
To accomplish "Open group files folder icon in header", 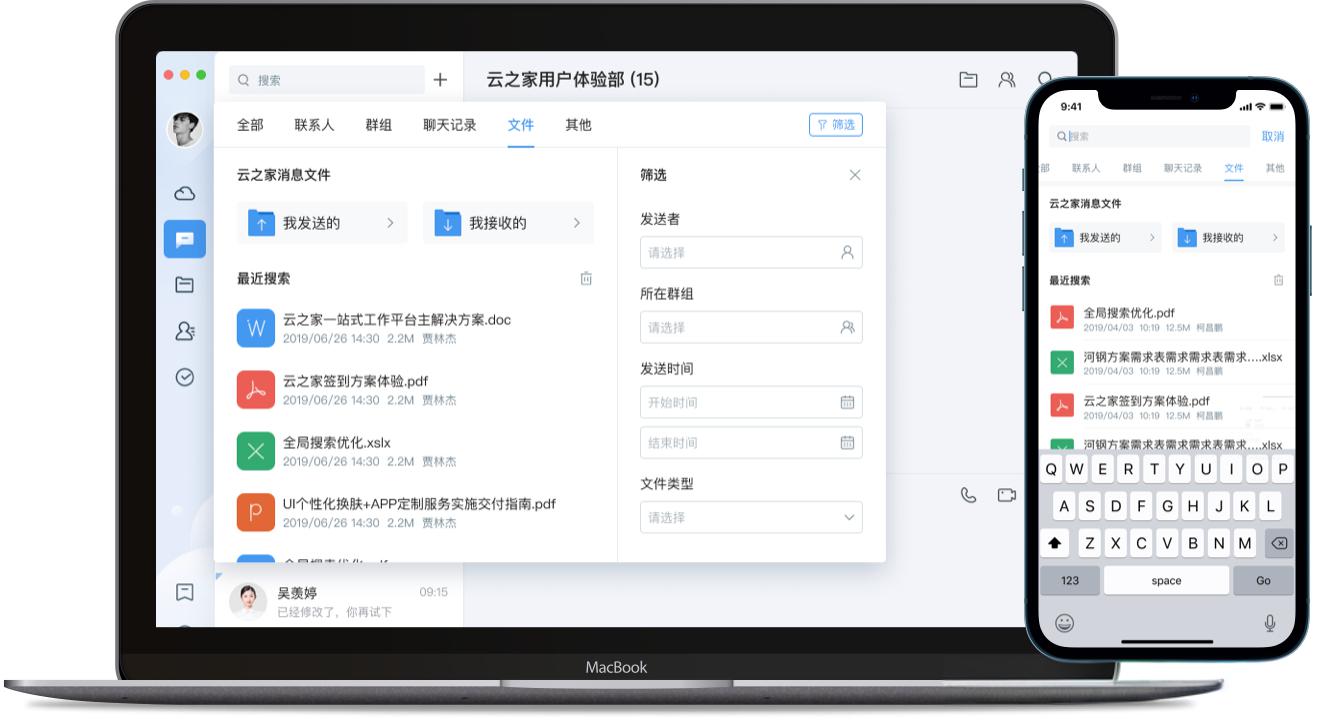I will click(x=968, y=80).
